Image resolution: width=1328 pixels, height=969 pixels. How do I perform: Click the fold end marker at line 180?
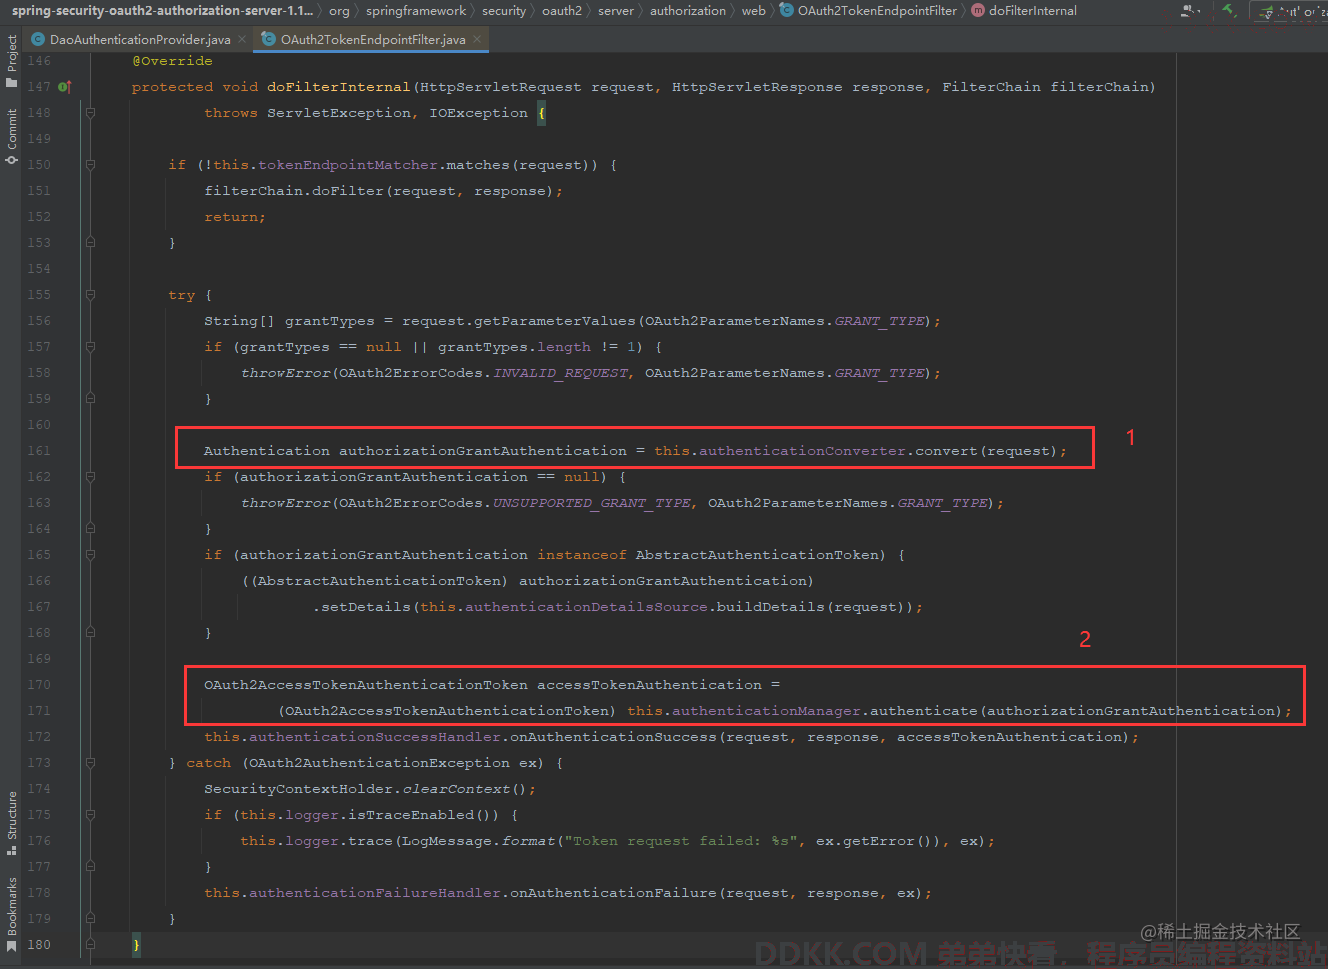point(90,944)
